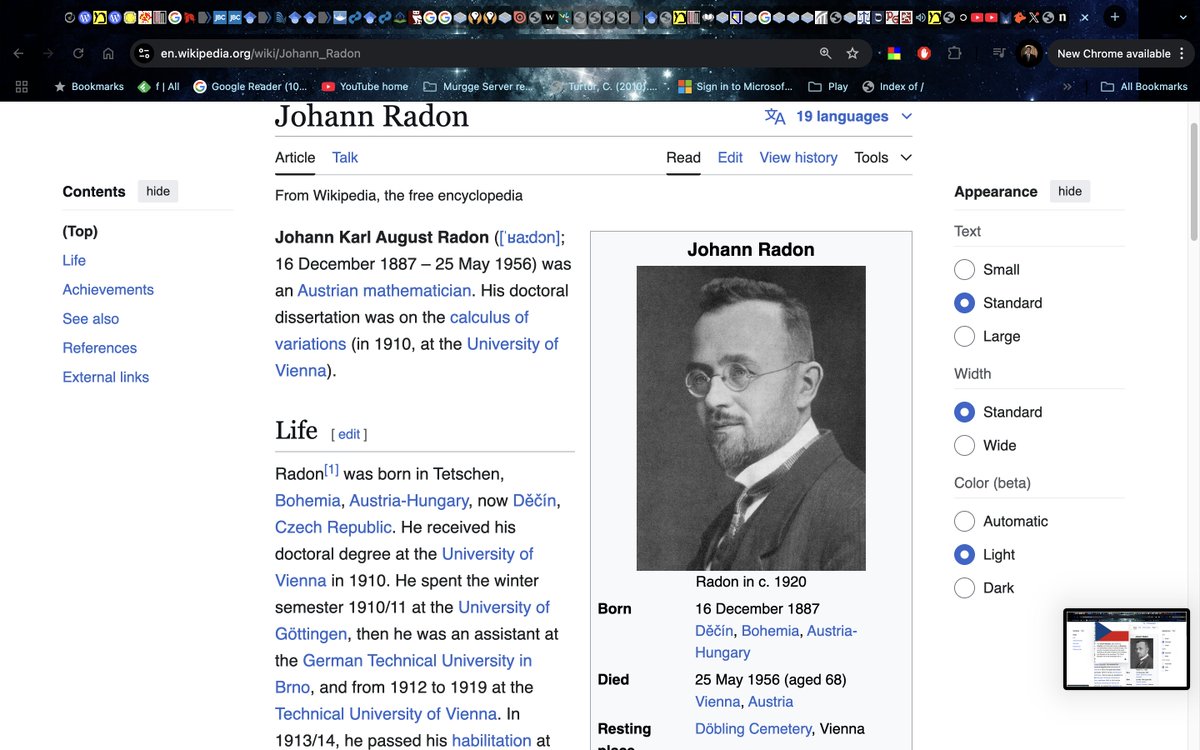Open the Extensions puzzle-piece menu
This screenshot has width=1200, height=750.
tap(955, 53)
